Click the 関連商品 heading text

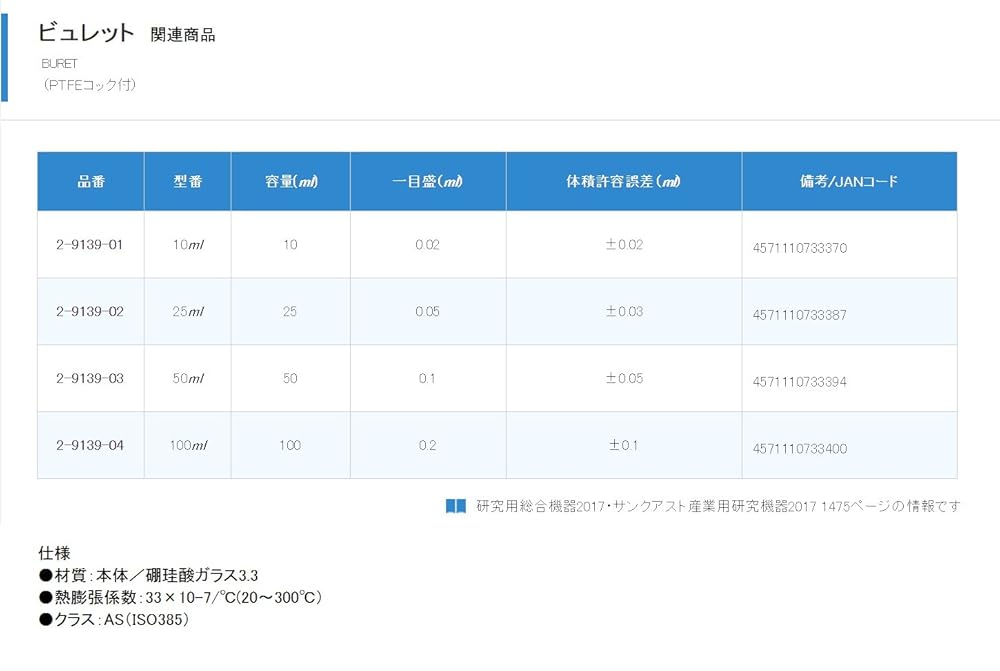pyautogui.click(x=182, y=35)
